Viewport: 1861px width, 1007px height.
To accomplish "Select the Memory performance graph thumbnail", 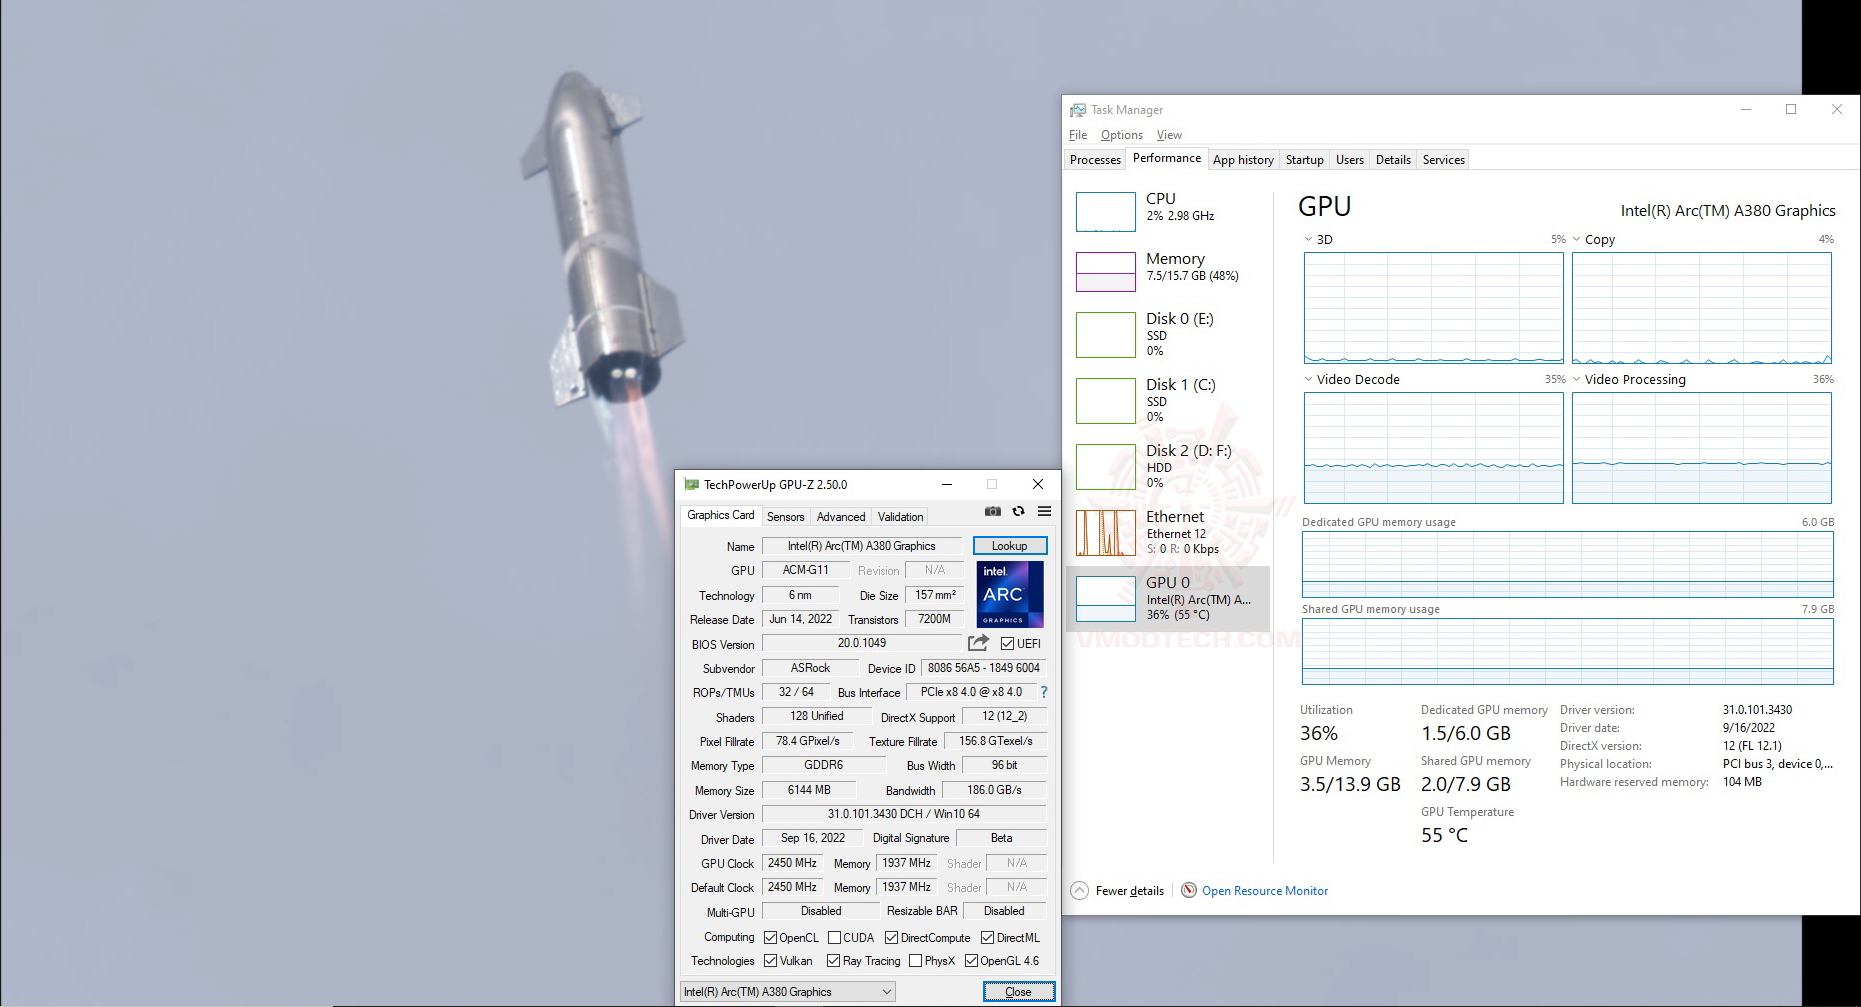I will point(1106,272).
